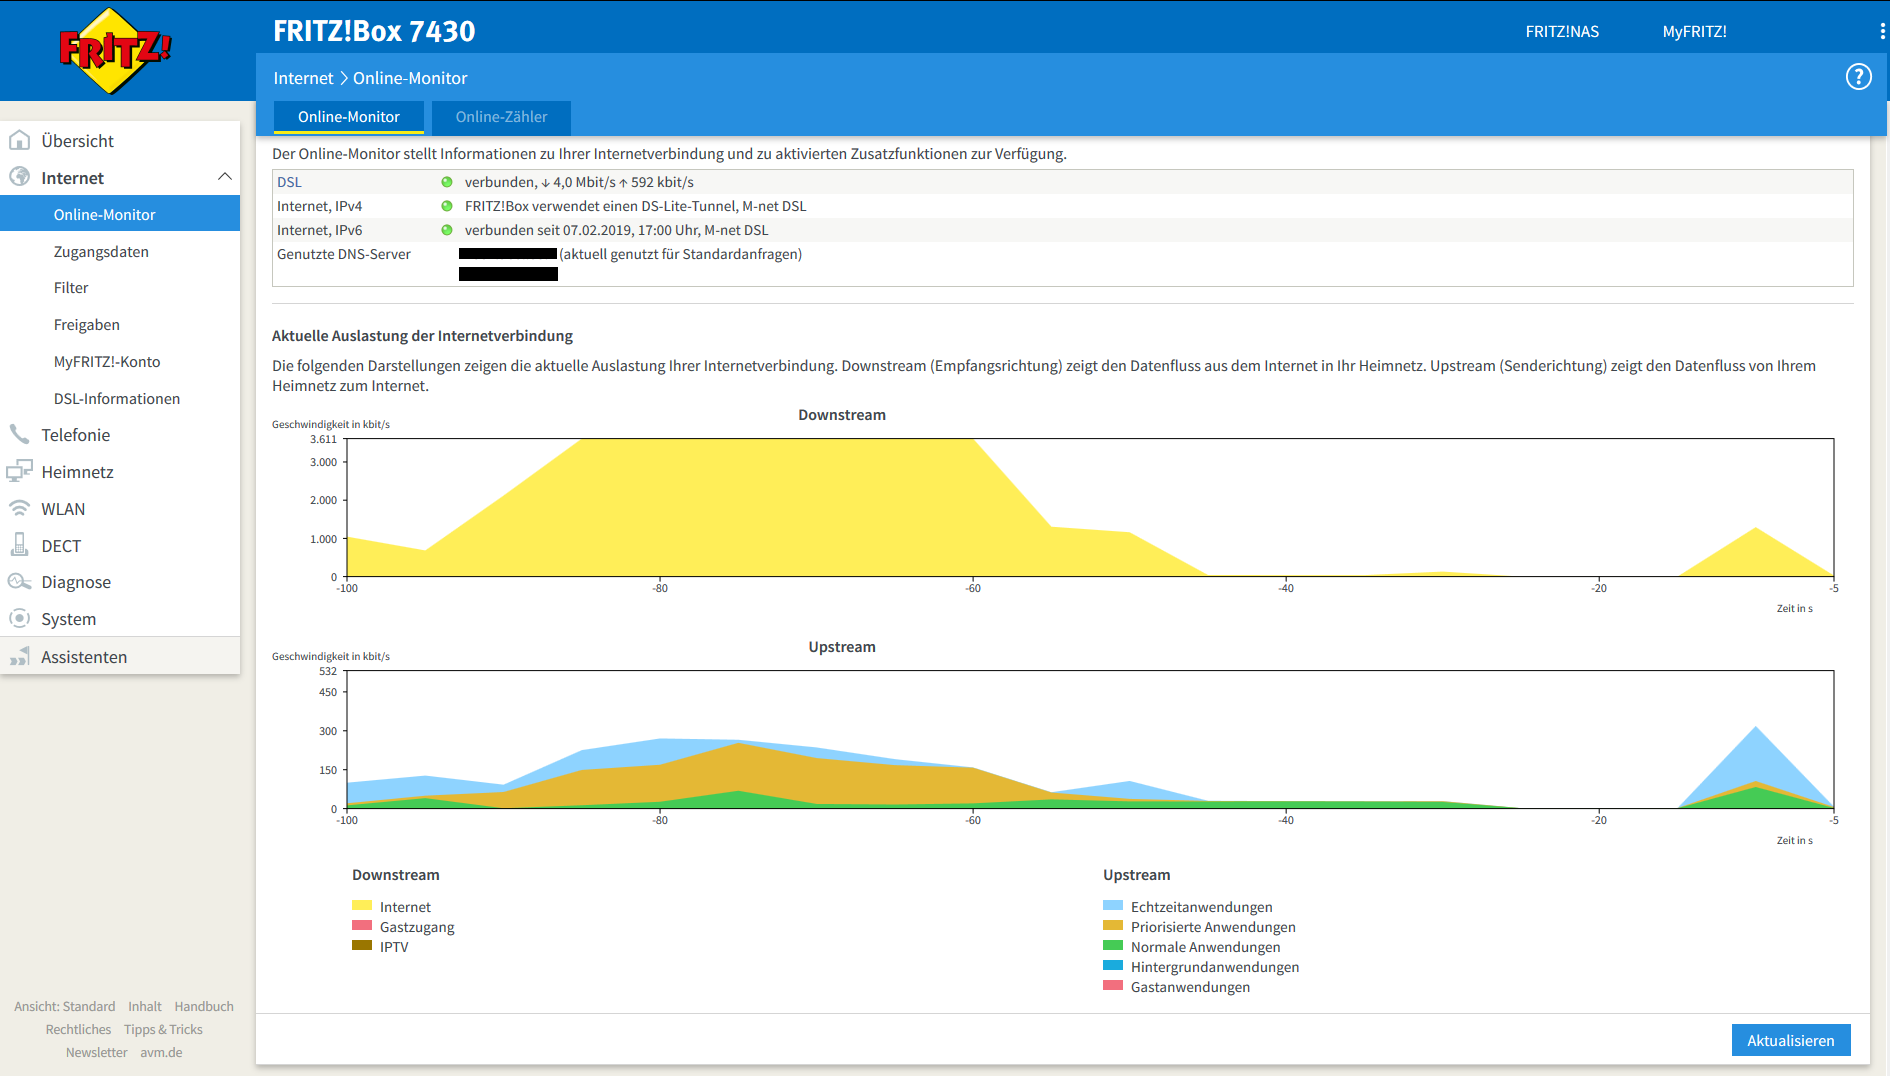Switch to the Online-Zähler tab
Image resolution: width=1890 pixels, height=1076 pixels.
pyautogui.click(x=501, y=117)
